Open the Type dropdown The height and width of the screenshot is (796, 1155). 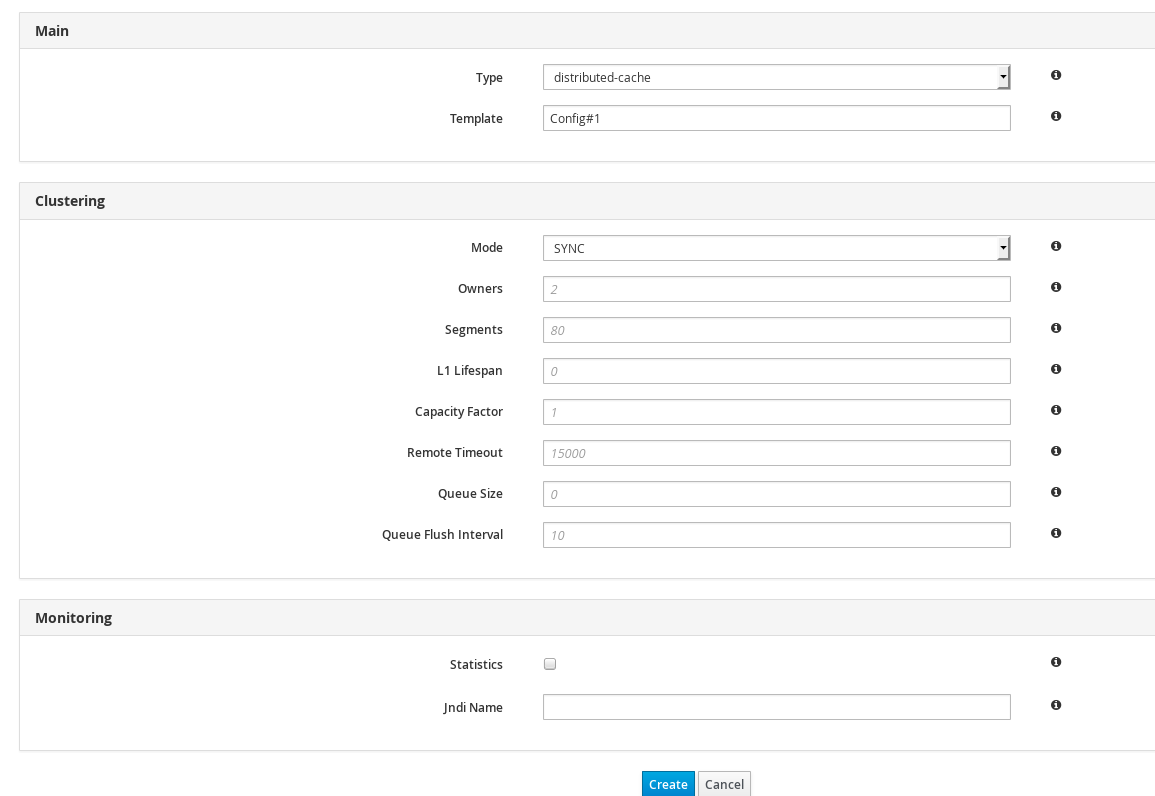tap(776, 78)
